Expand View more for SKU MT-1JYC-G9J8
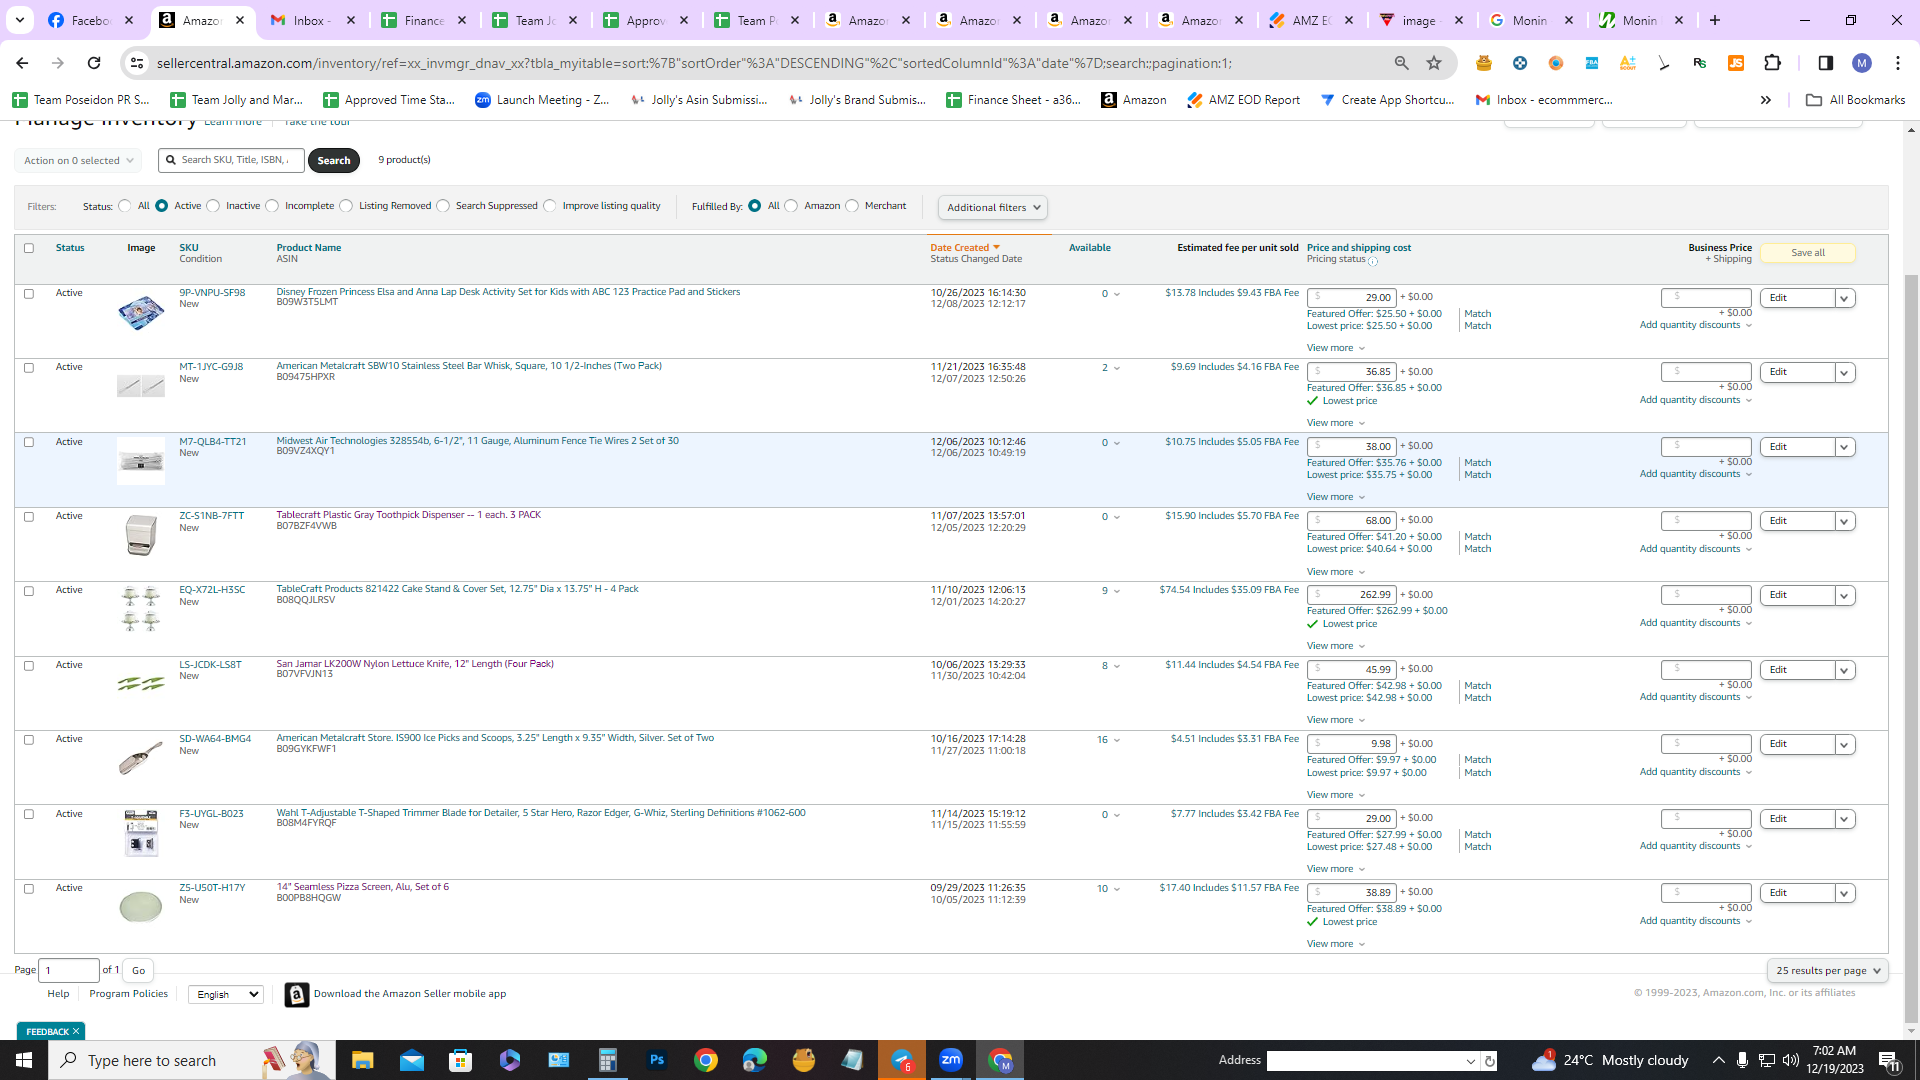Screen dimensions: 1920x1080 coord(1336,423)
